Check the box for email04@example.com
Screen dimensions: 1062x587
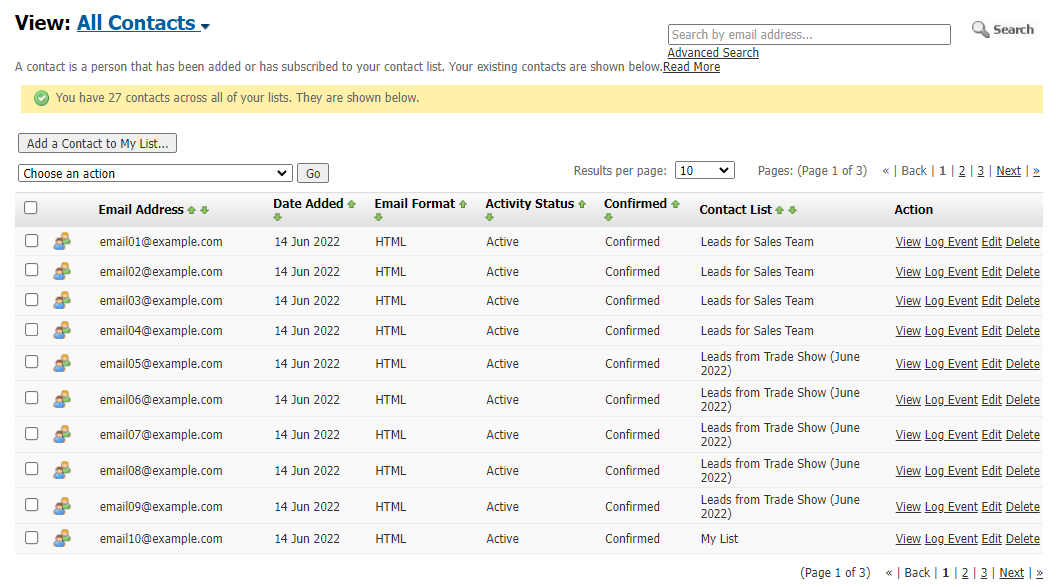(31, 329)
